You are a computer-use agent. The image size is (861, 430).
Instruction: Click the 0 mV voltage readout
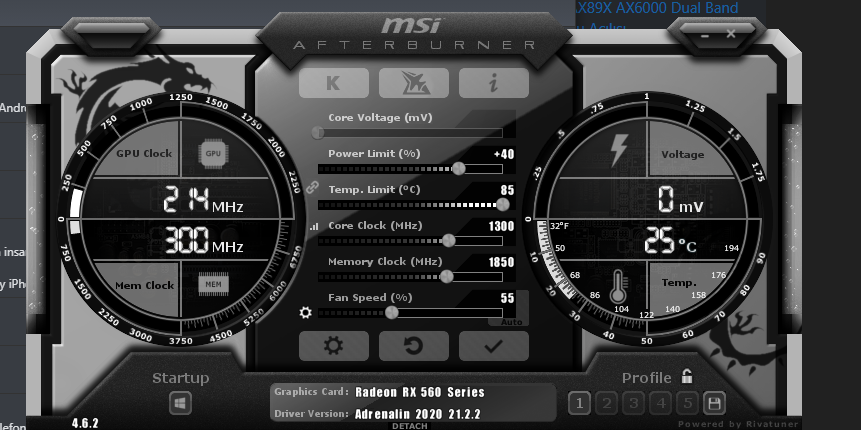(680, 200)
